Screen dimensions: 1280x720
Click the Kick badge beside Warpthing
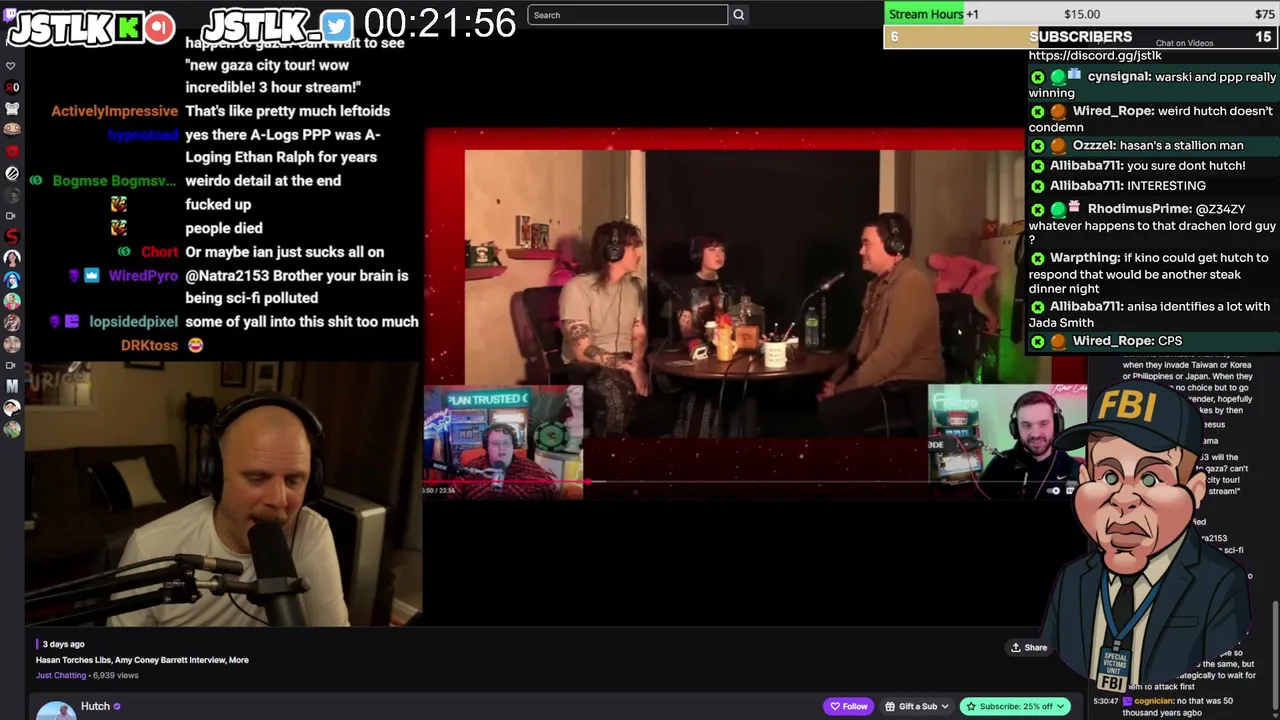point(1037,258)
